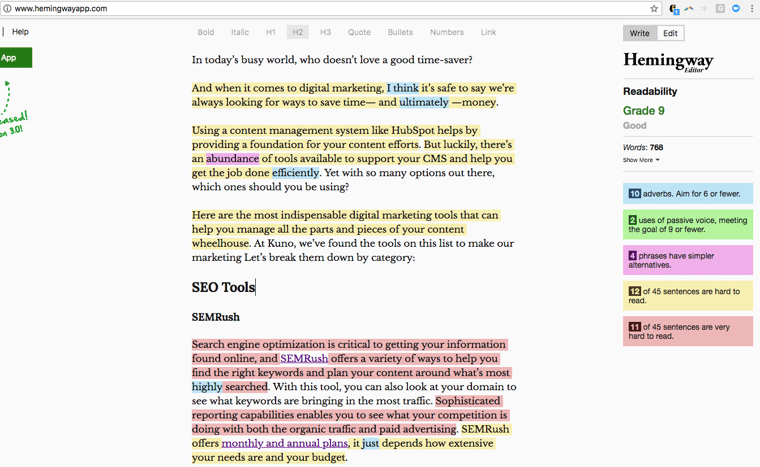Open the Help menu
The height and width of the screenshot is (467, 760).
pyautogui.click(x=20, y=32)
